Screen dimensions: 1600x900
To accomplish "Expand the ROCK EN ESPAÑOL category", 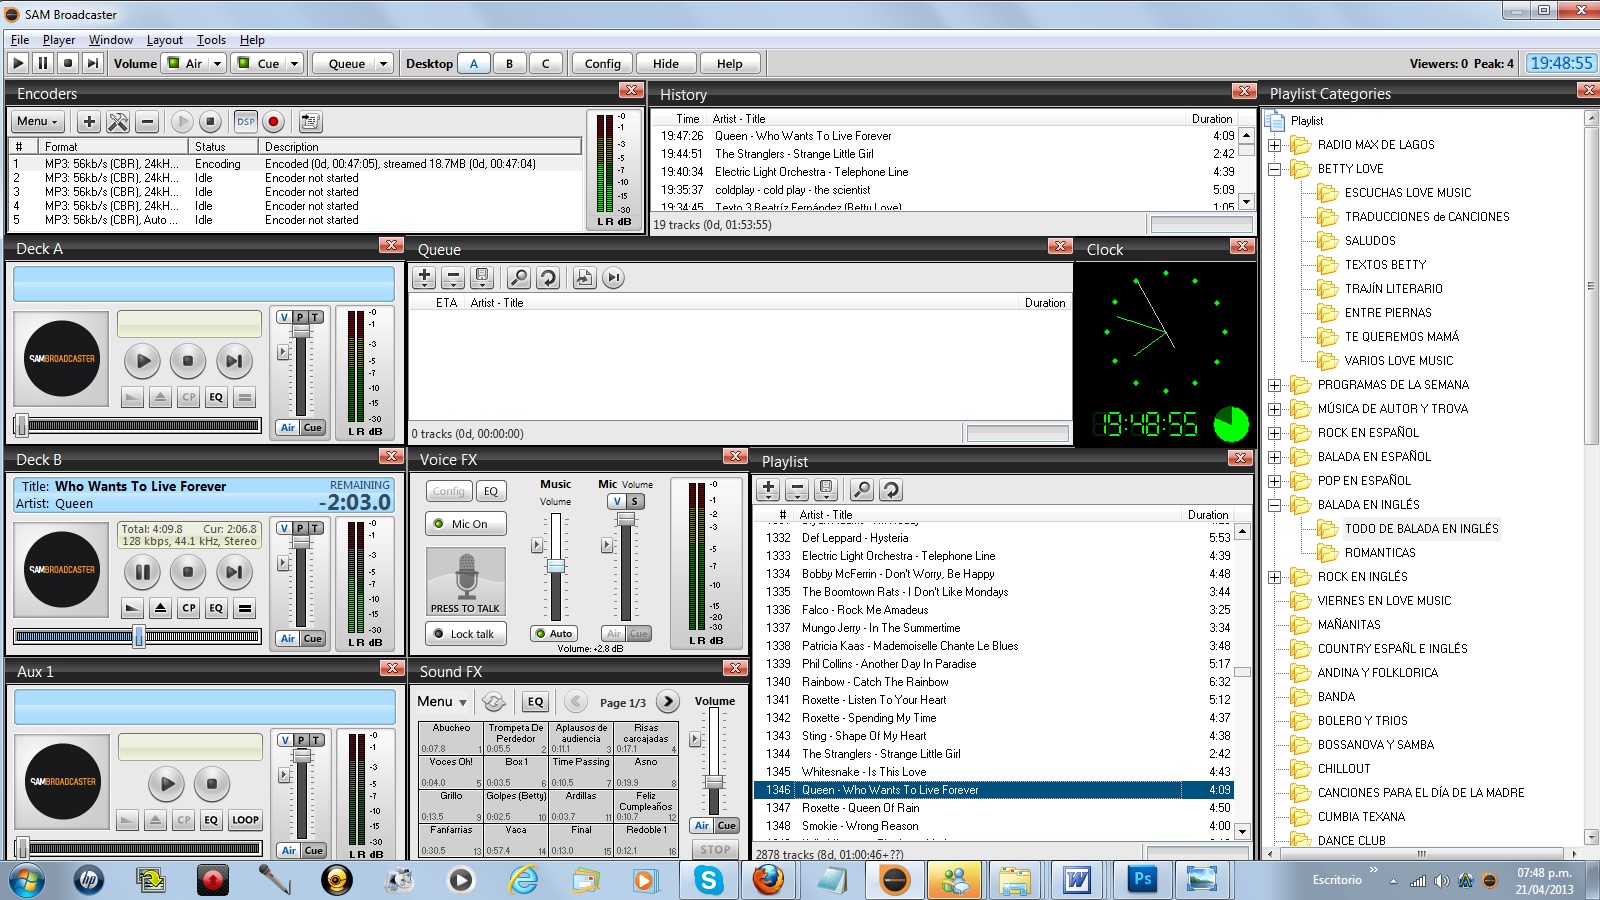I will pyautogui.click(x=1274, y=433).
